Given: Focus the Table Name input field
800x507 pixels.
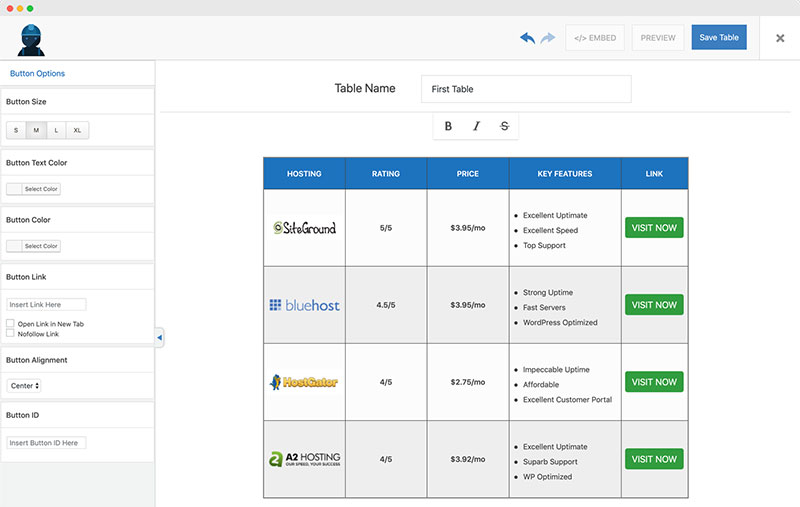Looking at the screenshot, I should 526,89.
